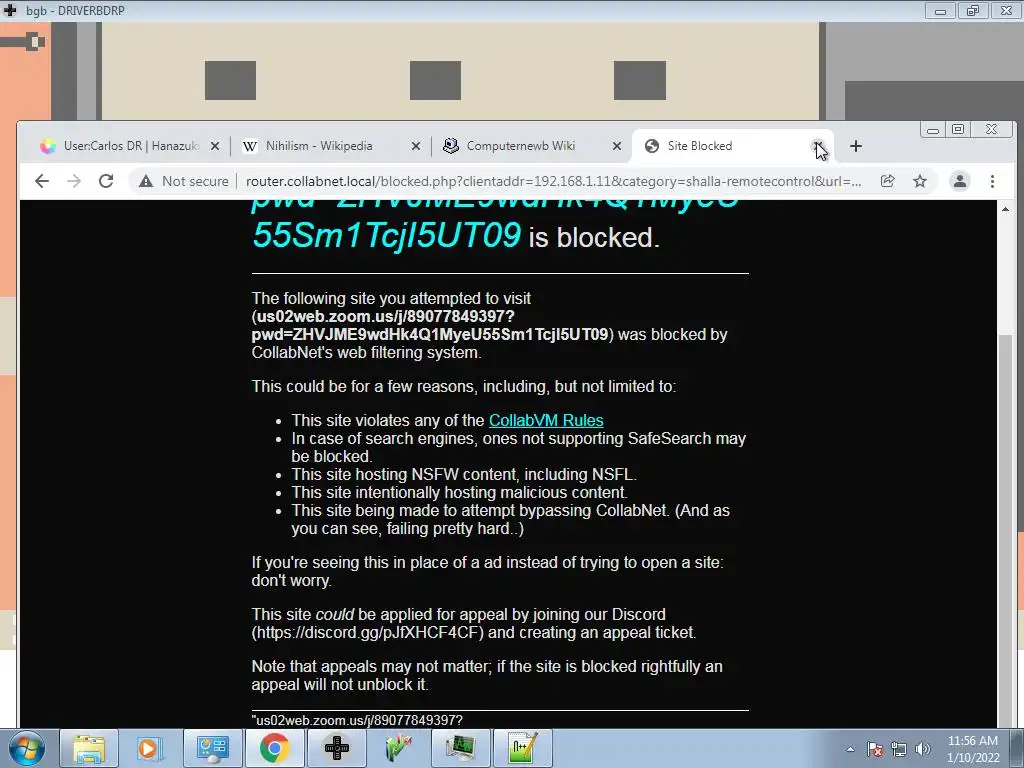This screenshot has height=768, width=1024.
Task: Share this page using the share icon
Action: [888, 181]
